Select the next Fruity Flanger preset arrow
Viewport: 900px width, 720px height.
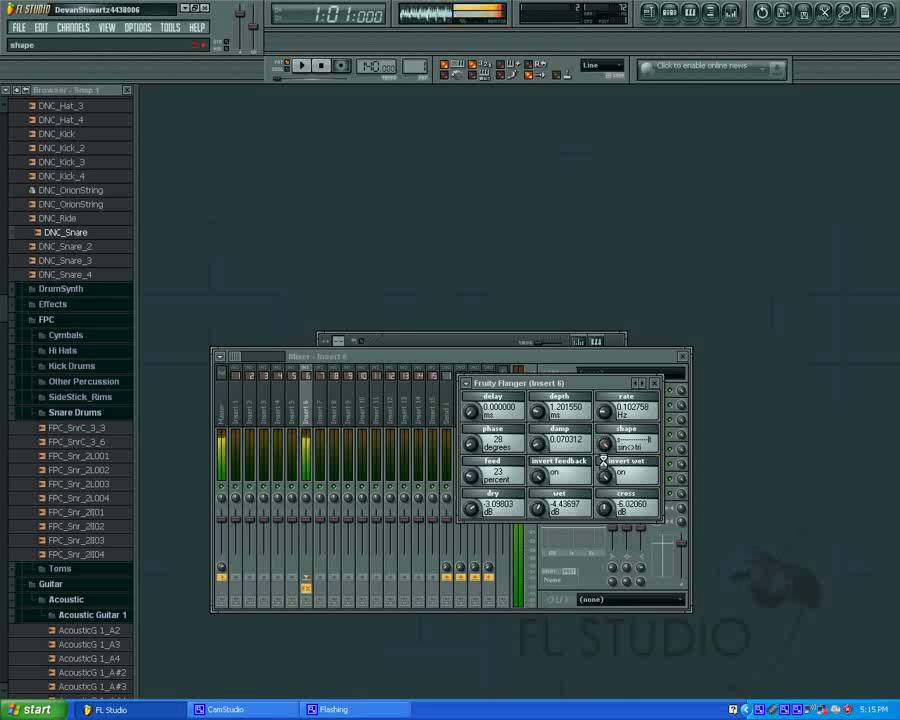(x=642, y=383)
